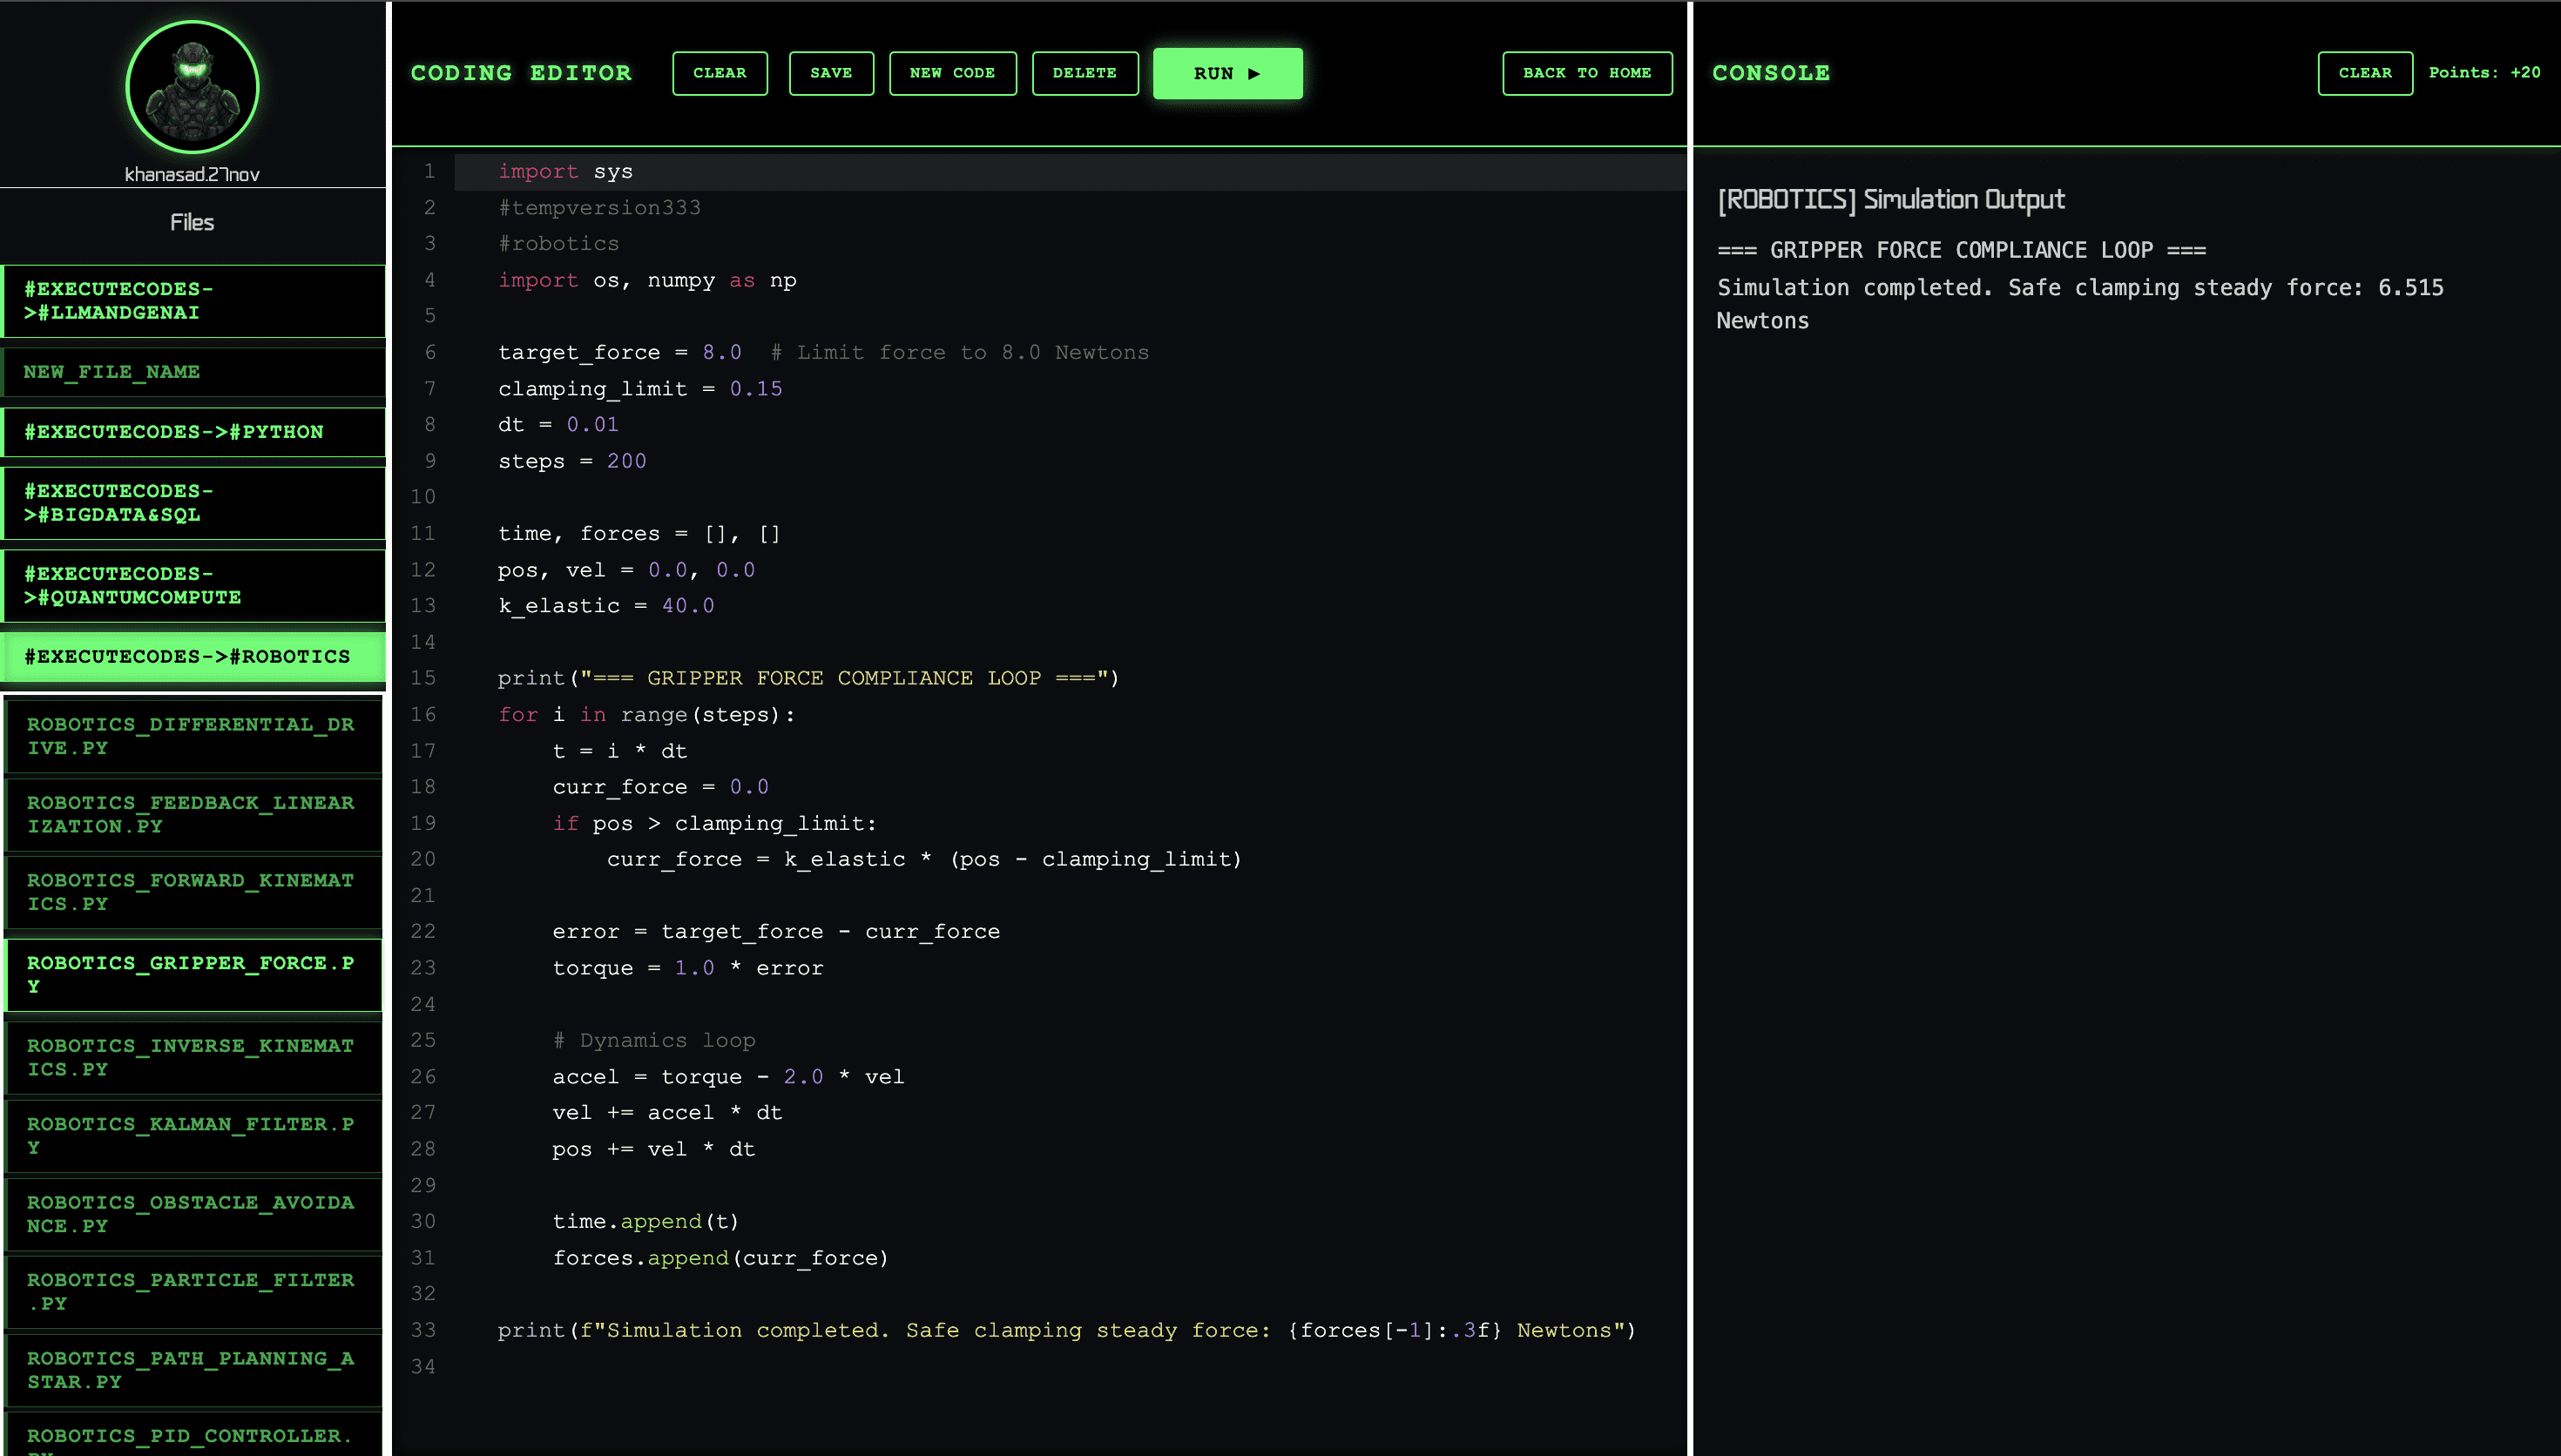The width and height of the screenshot is (2561, 1456).
Task: Delete the current file
Action: pyautogui.click(x=1084, y=73)
